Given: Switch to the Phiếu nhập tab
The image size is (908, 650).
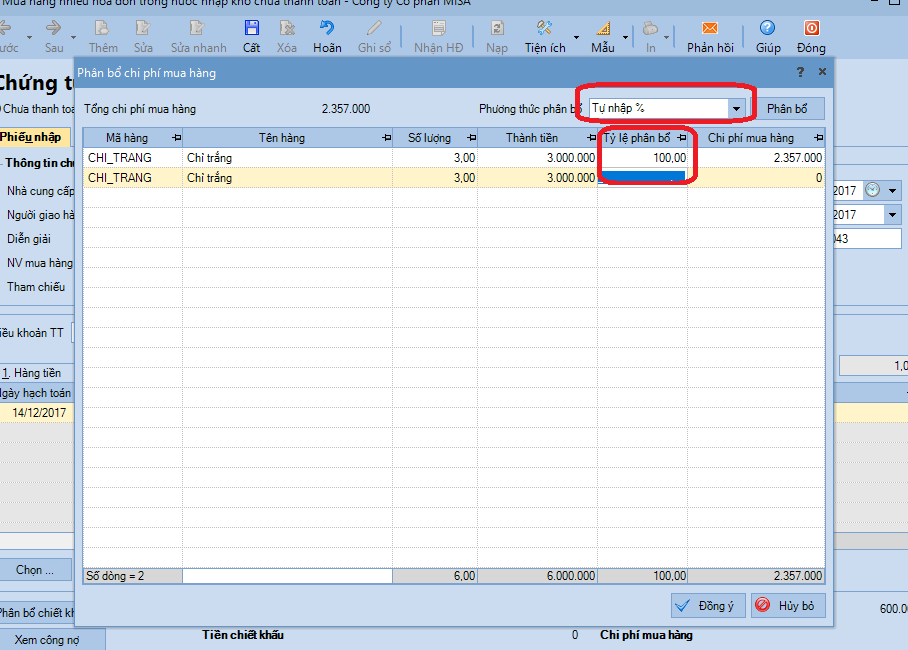Looking at the screenshot, I should [32, 137].
